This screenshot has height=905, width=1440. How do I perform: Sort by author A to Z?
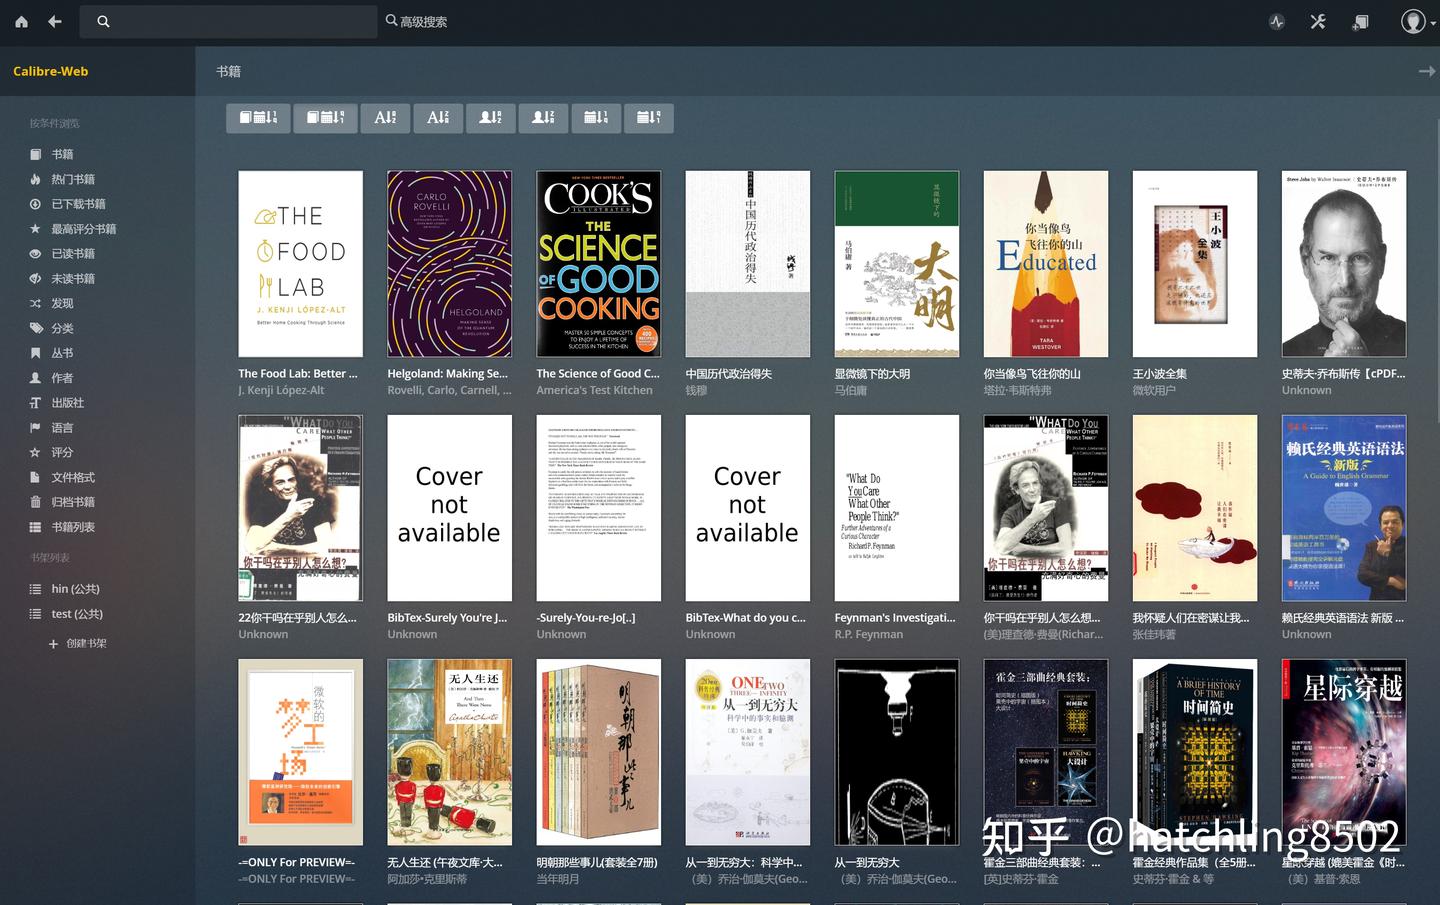(x=491, y=118)
